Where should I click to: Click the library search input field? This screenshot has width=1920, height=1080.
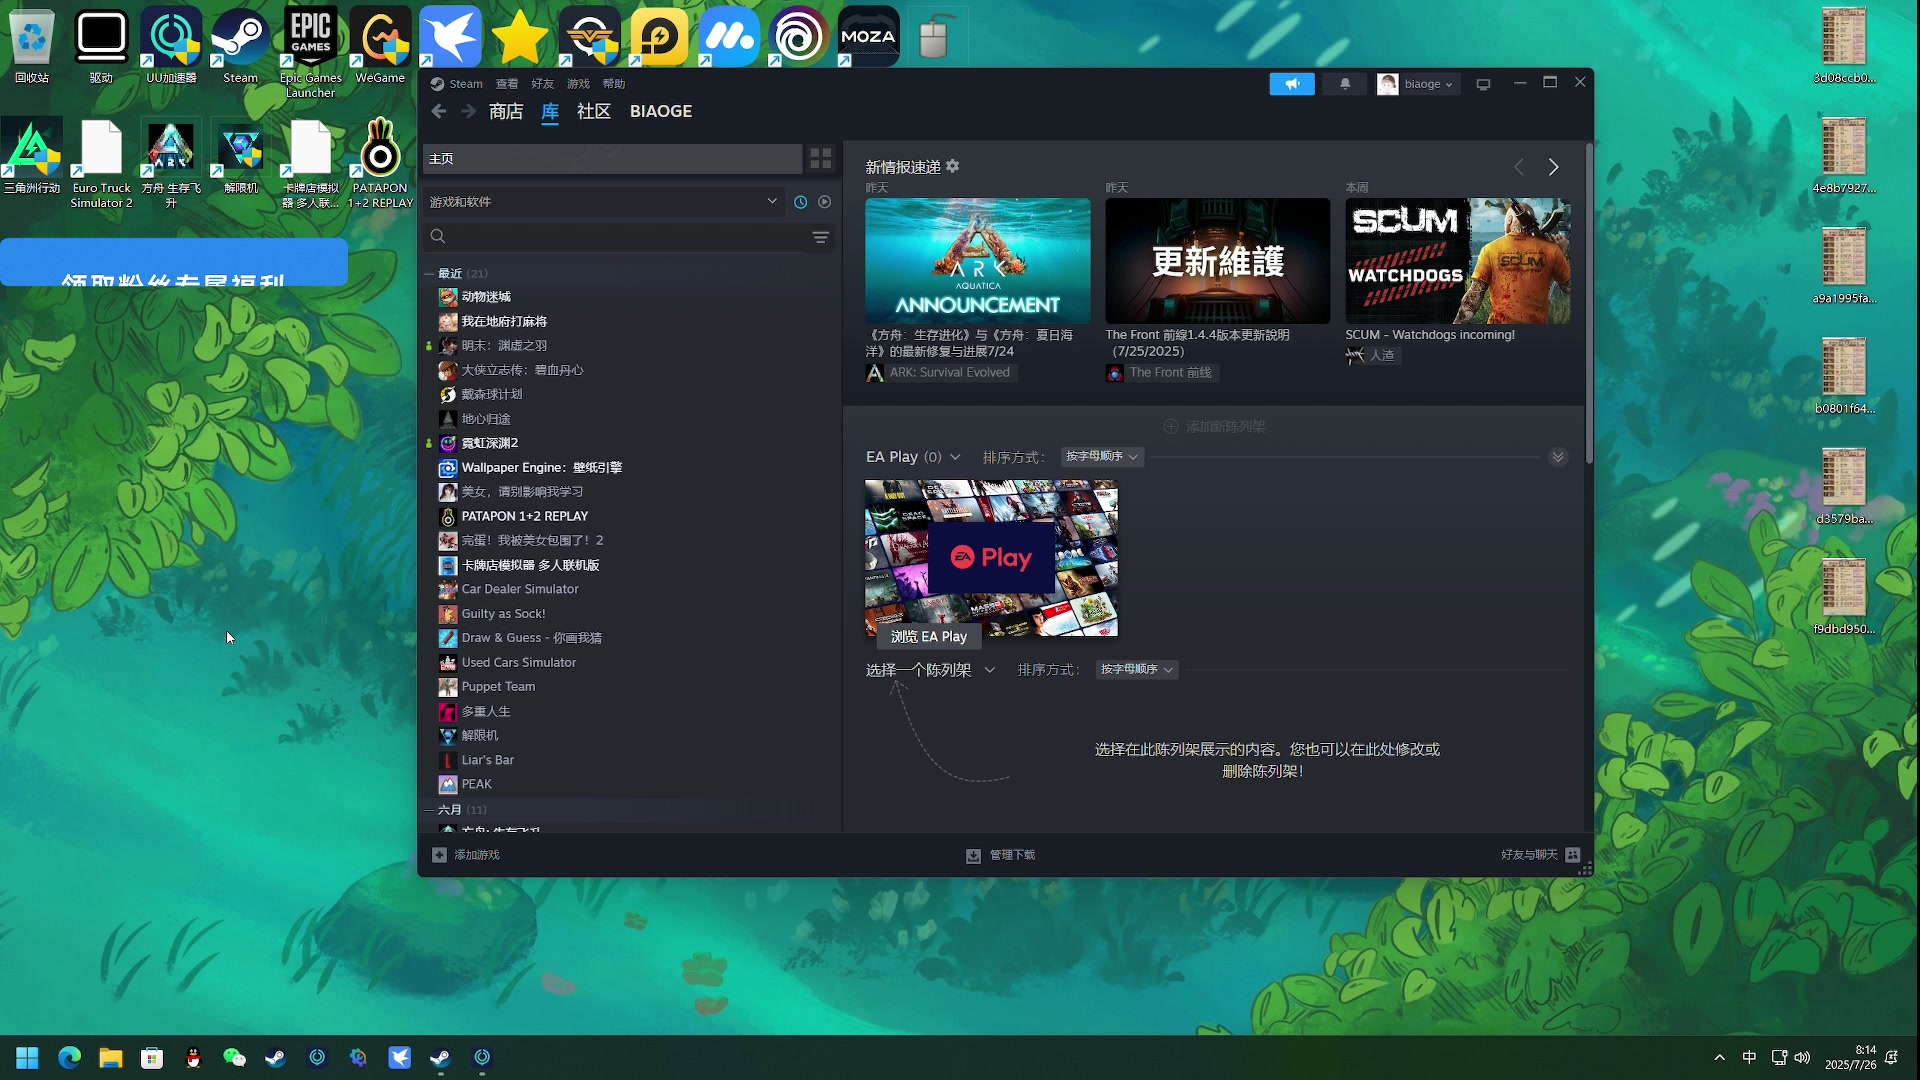628,237
